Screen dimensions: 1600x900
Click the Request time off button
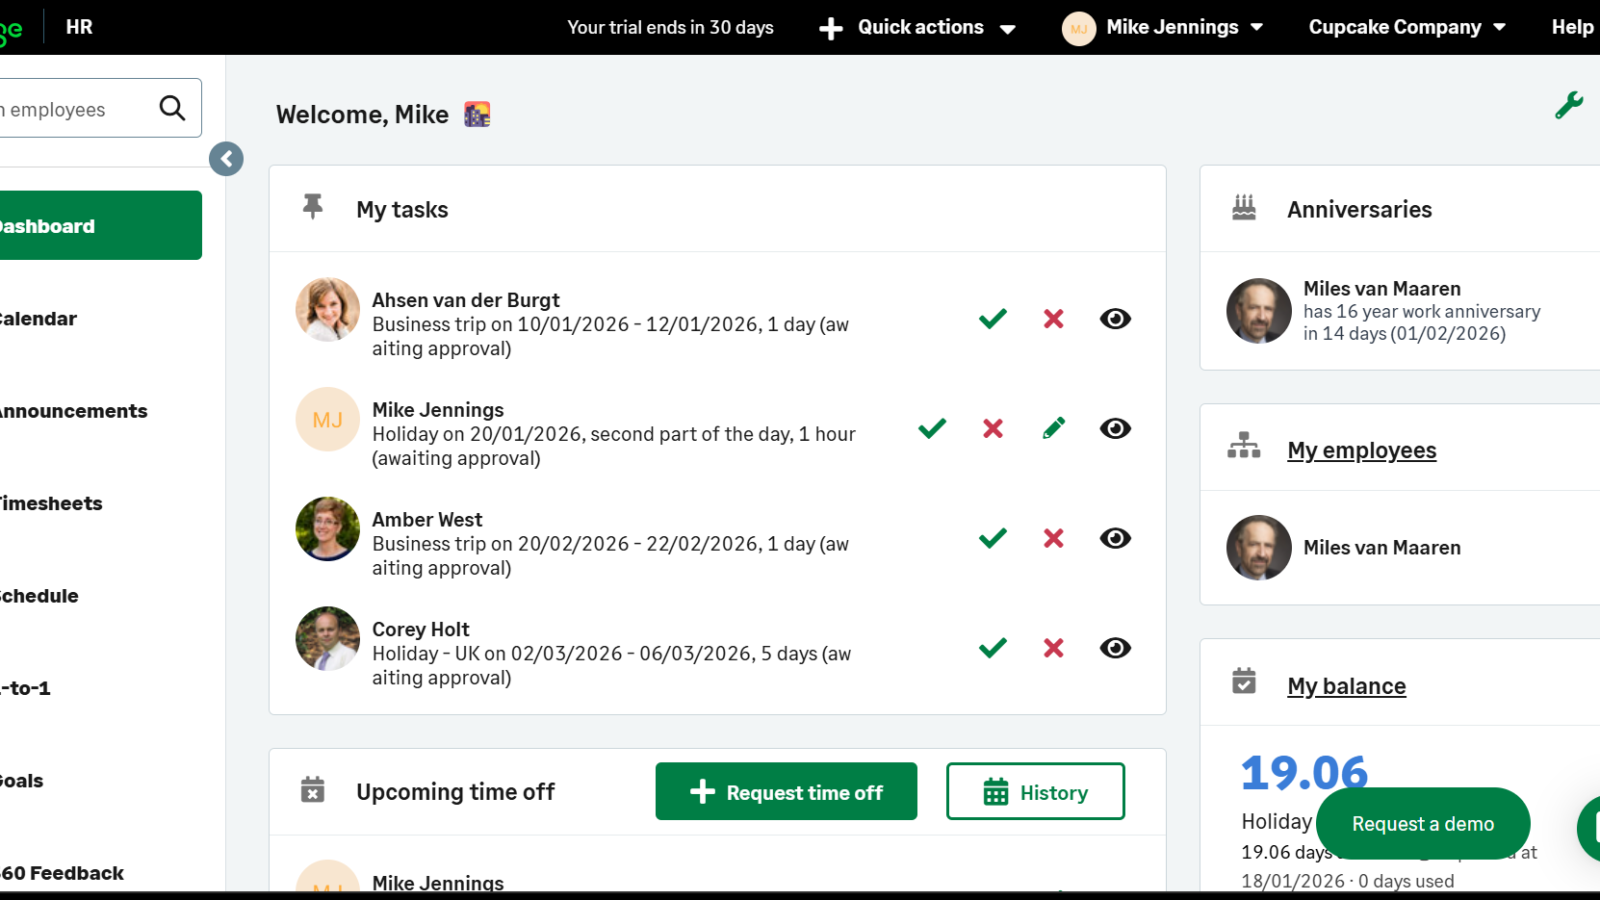point(786,792)
